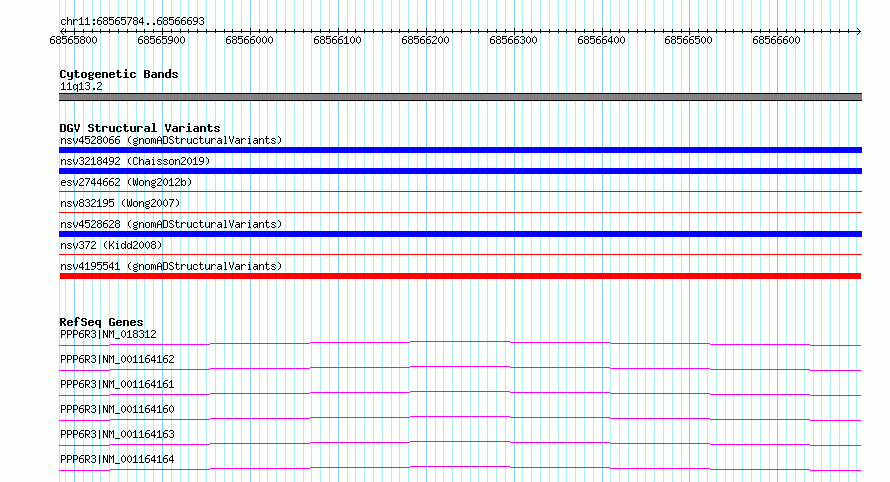890x482 pixels.
Task: Click the thin red line for esv2744662
Action: point(460,191)
